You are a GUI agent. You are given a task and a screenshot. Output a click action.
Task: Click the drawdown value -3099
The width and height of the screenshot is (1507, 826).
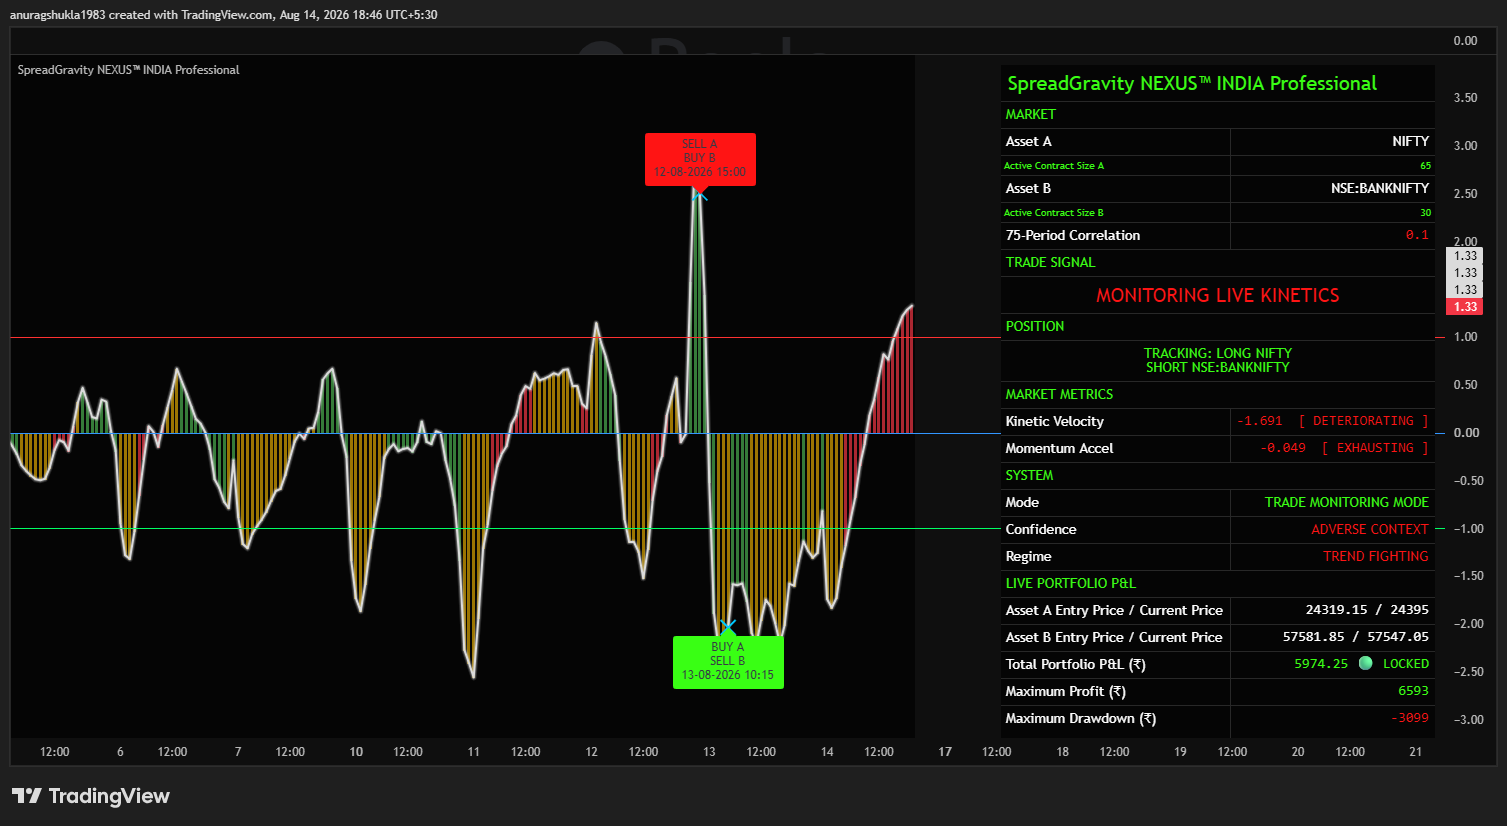coord(1410,718)
